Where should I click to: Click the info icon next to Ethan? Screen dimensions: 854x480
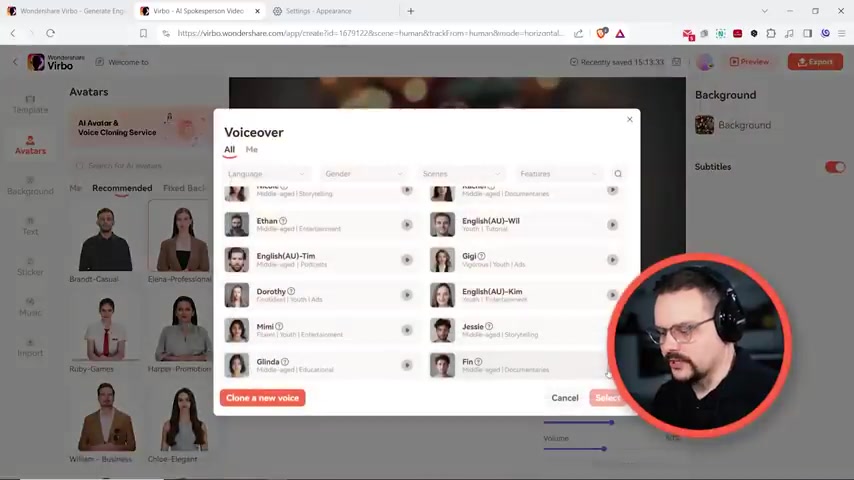coord(283,221)
